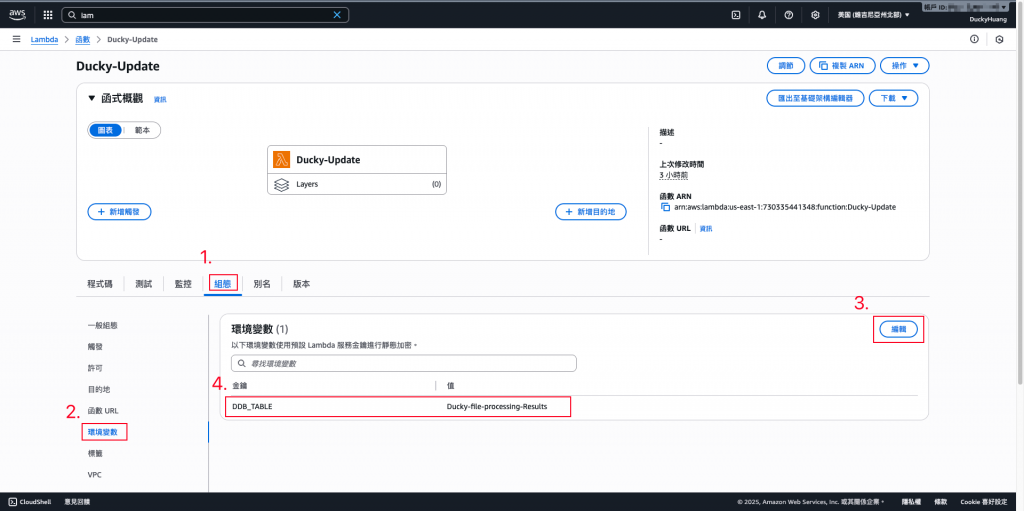Open 環境變數 in the side menu

click(x=104, y=432)
